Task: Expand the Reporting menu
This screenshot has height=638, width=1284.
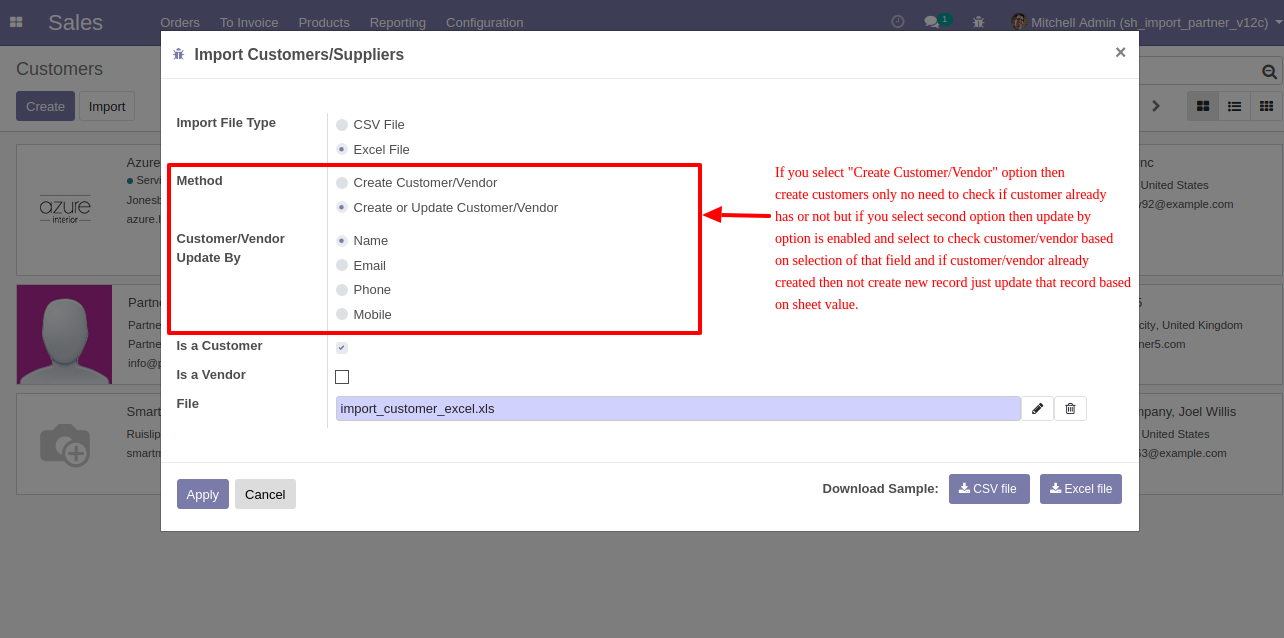Action: click(x=398, y=22)
